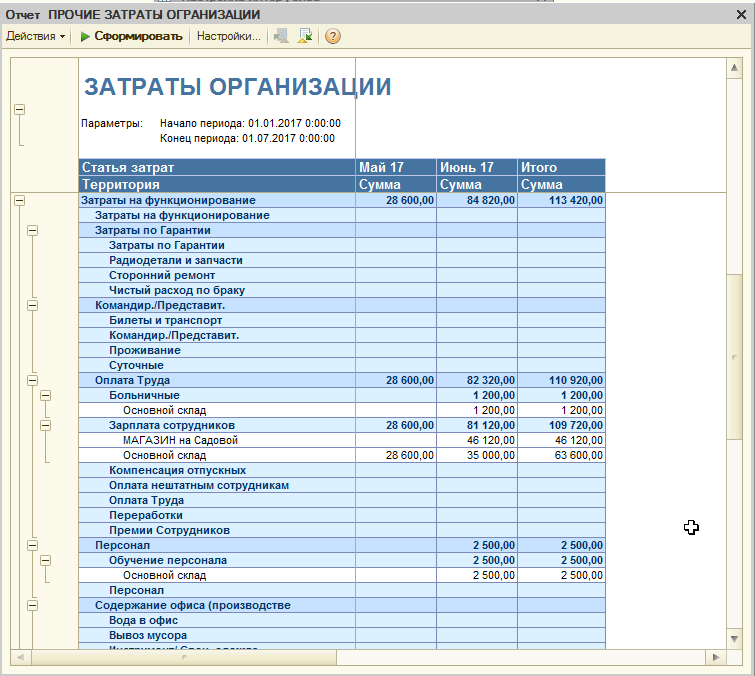
Task: Open help via the question mark icon
Action: [333, 37]
